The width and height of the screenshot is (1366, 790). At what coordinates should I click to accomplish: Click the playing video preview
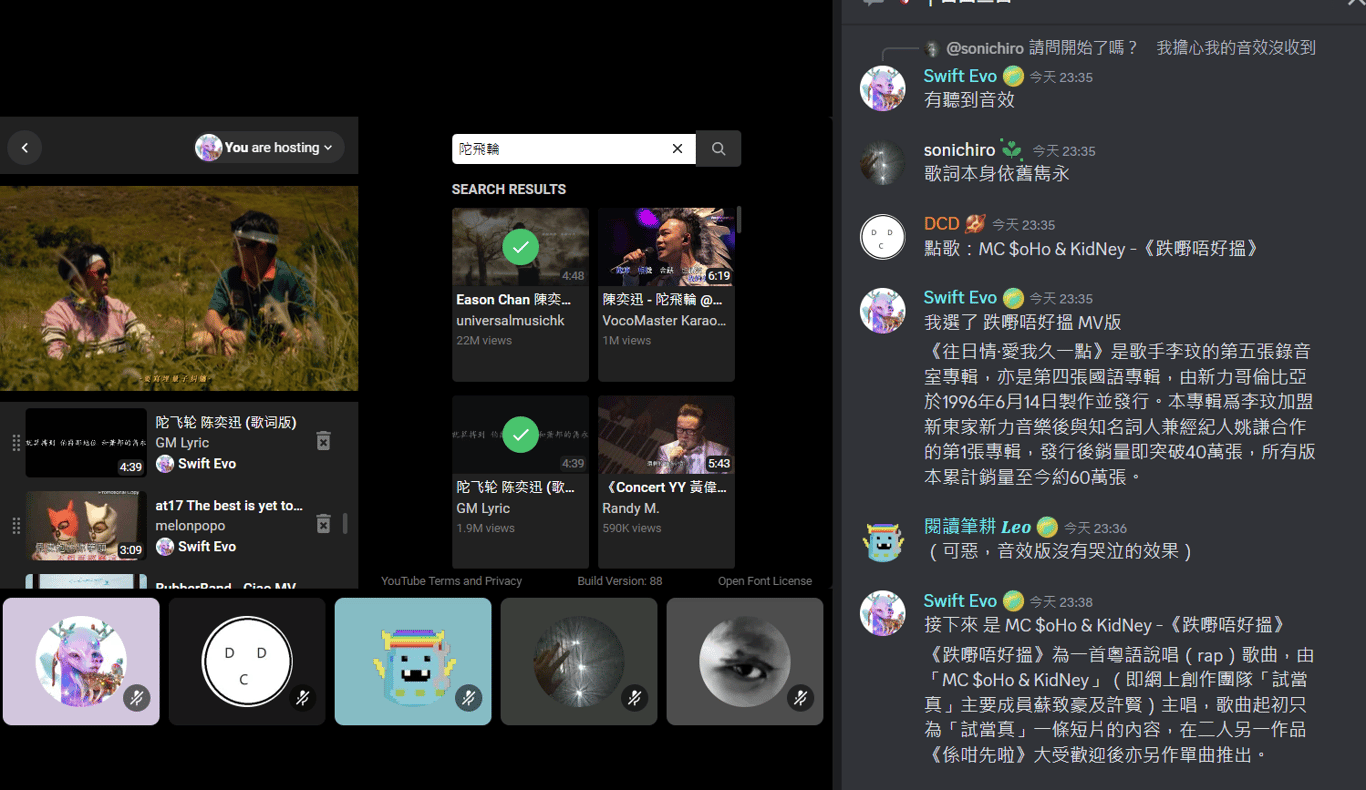click(x=179, y=288)
